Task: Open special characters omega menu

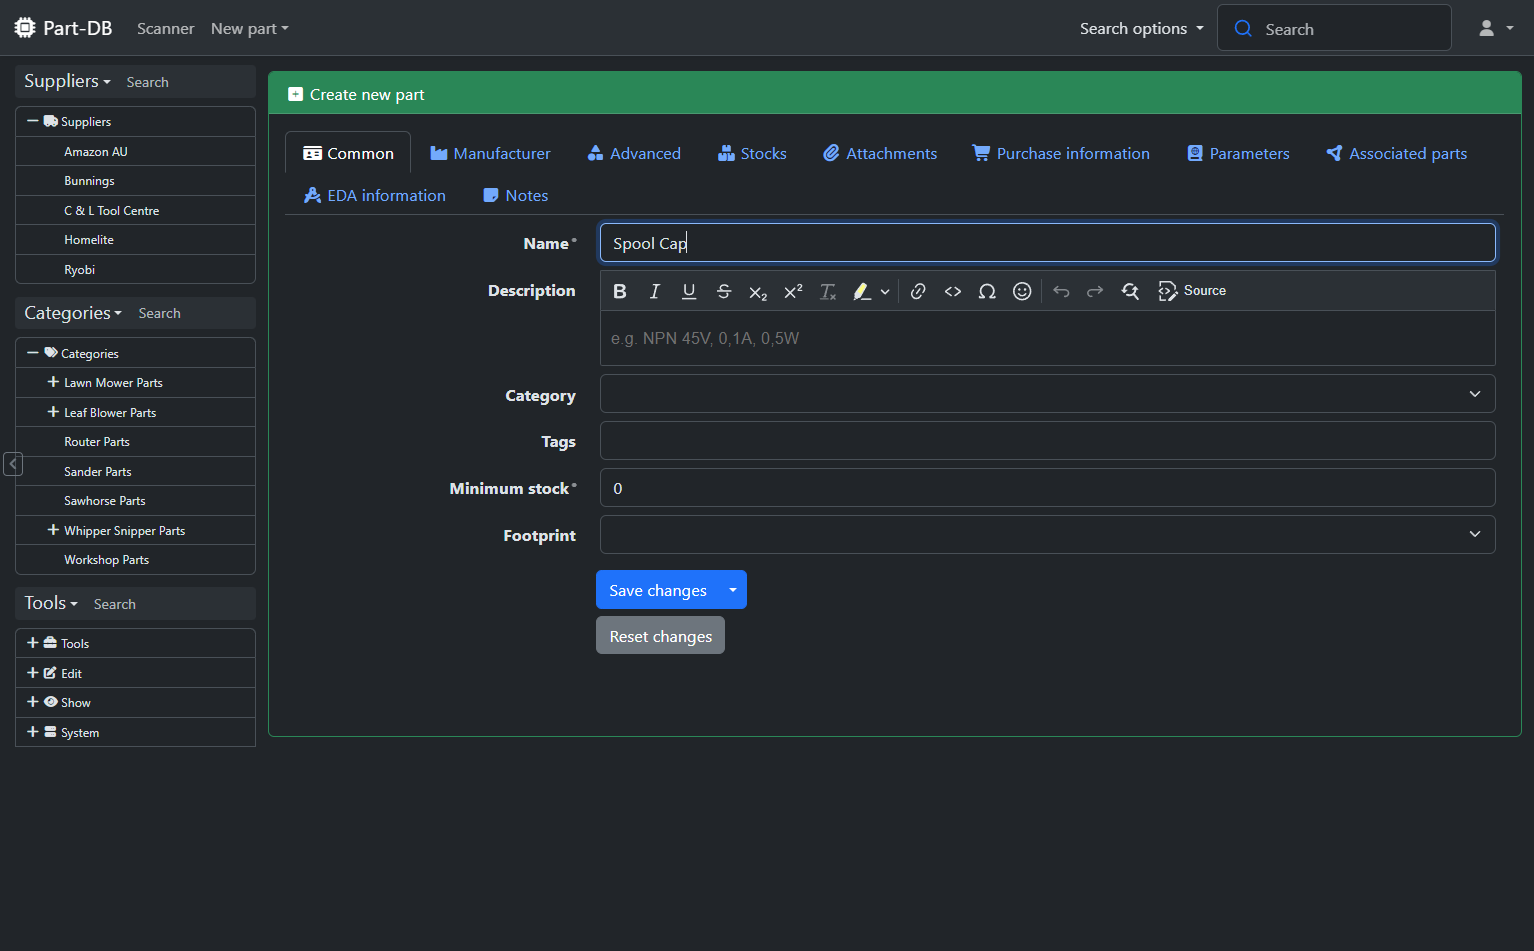Action: tap(987, 291)
